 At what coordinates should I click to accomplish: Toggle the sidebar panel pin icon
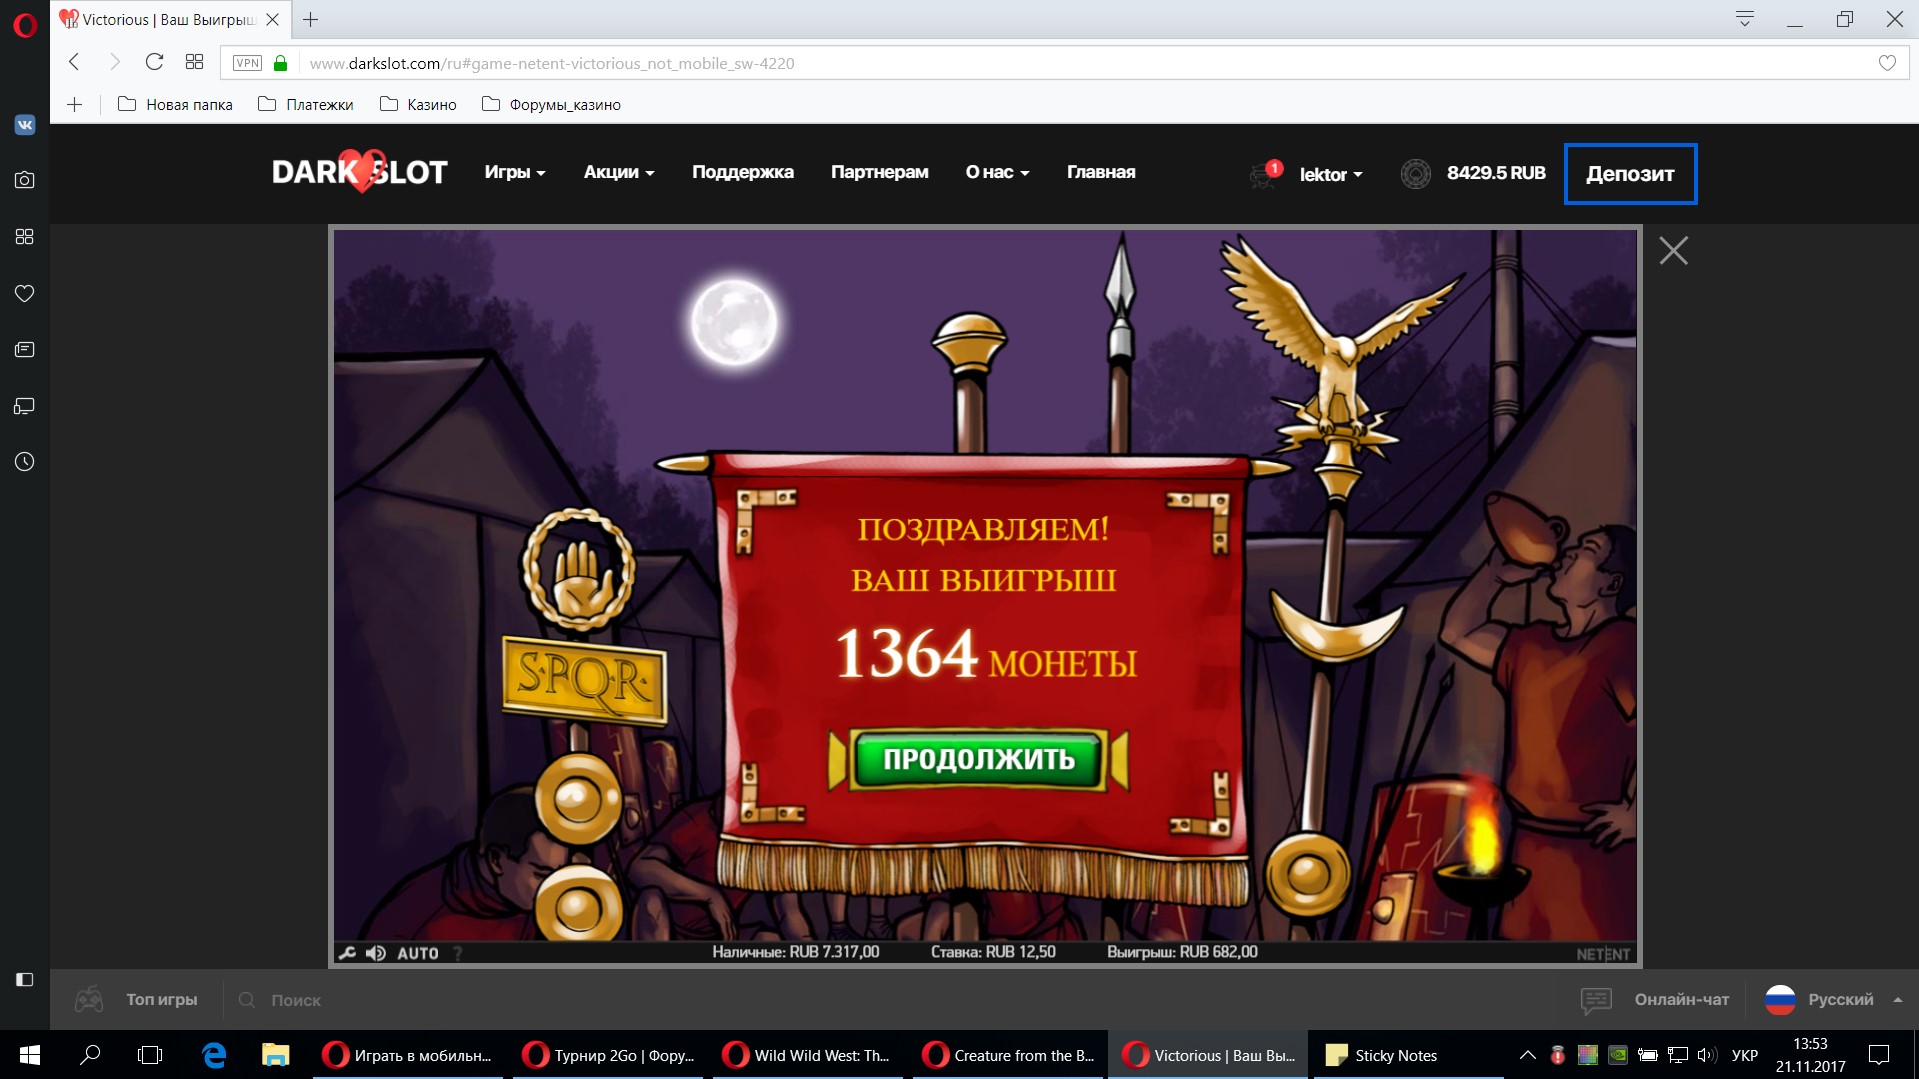click(25, 980)
